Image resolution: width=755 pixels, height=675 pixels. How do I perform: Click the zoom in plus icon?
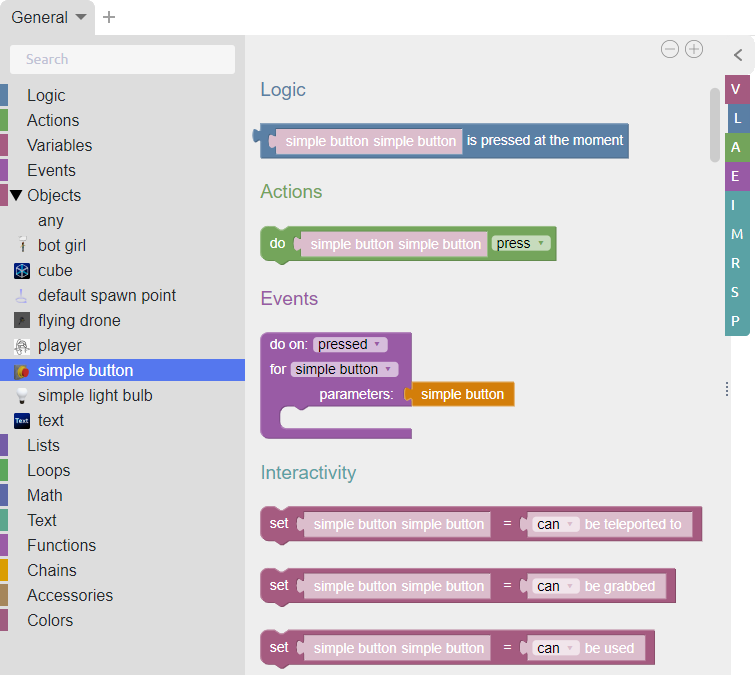pyautogui.click(x=693, y=49)
